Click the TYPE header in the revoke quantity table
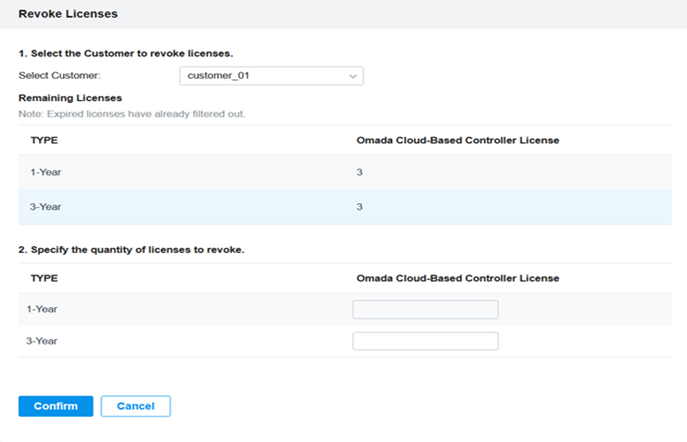Image resolution: width=687 pixels, height=442 pixels. click(44, 278)
